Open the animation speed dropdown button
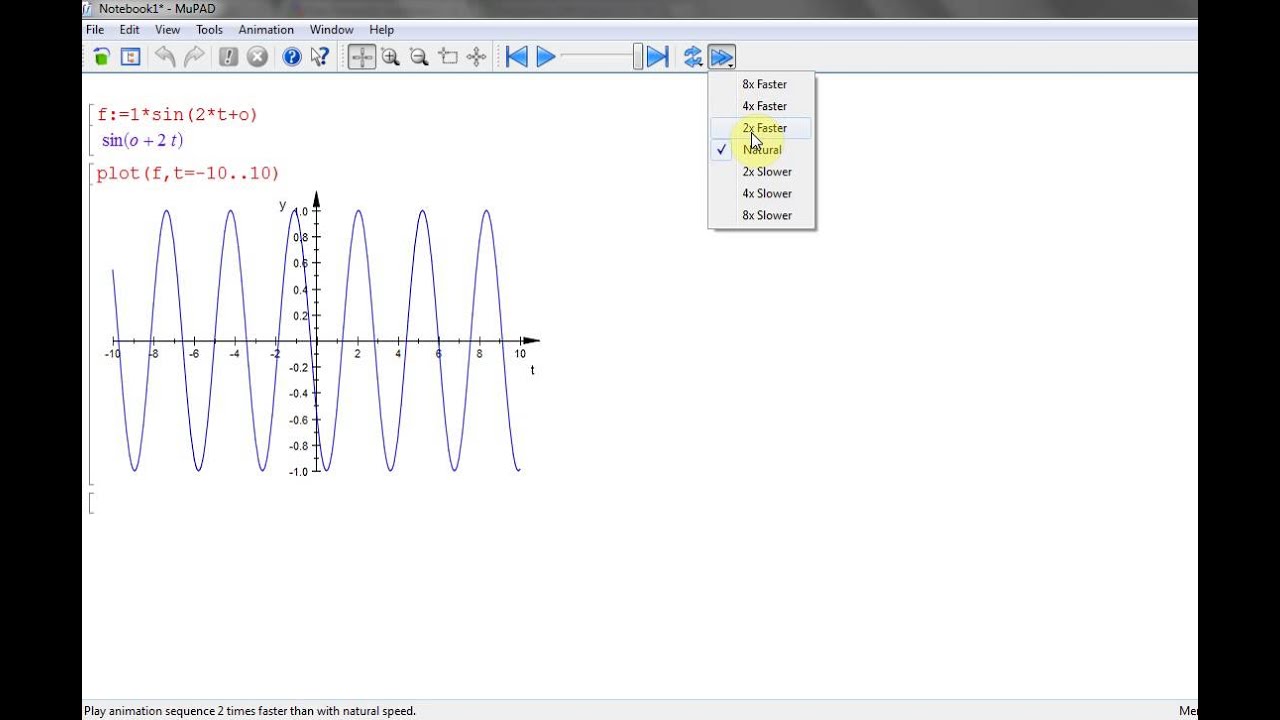 [722, 57]
